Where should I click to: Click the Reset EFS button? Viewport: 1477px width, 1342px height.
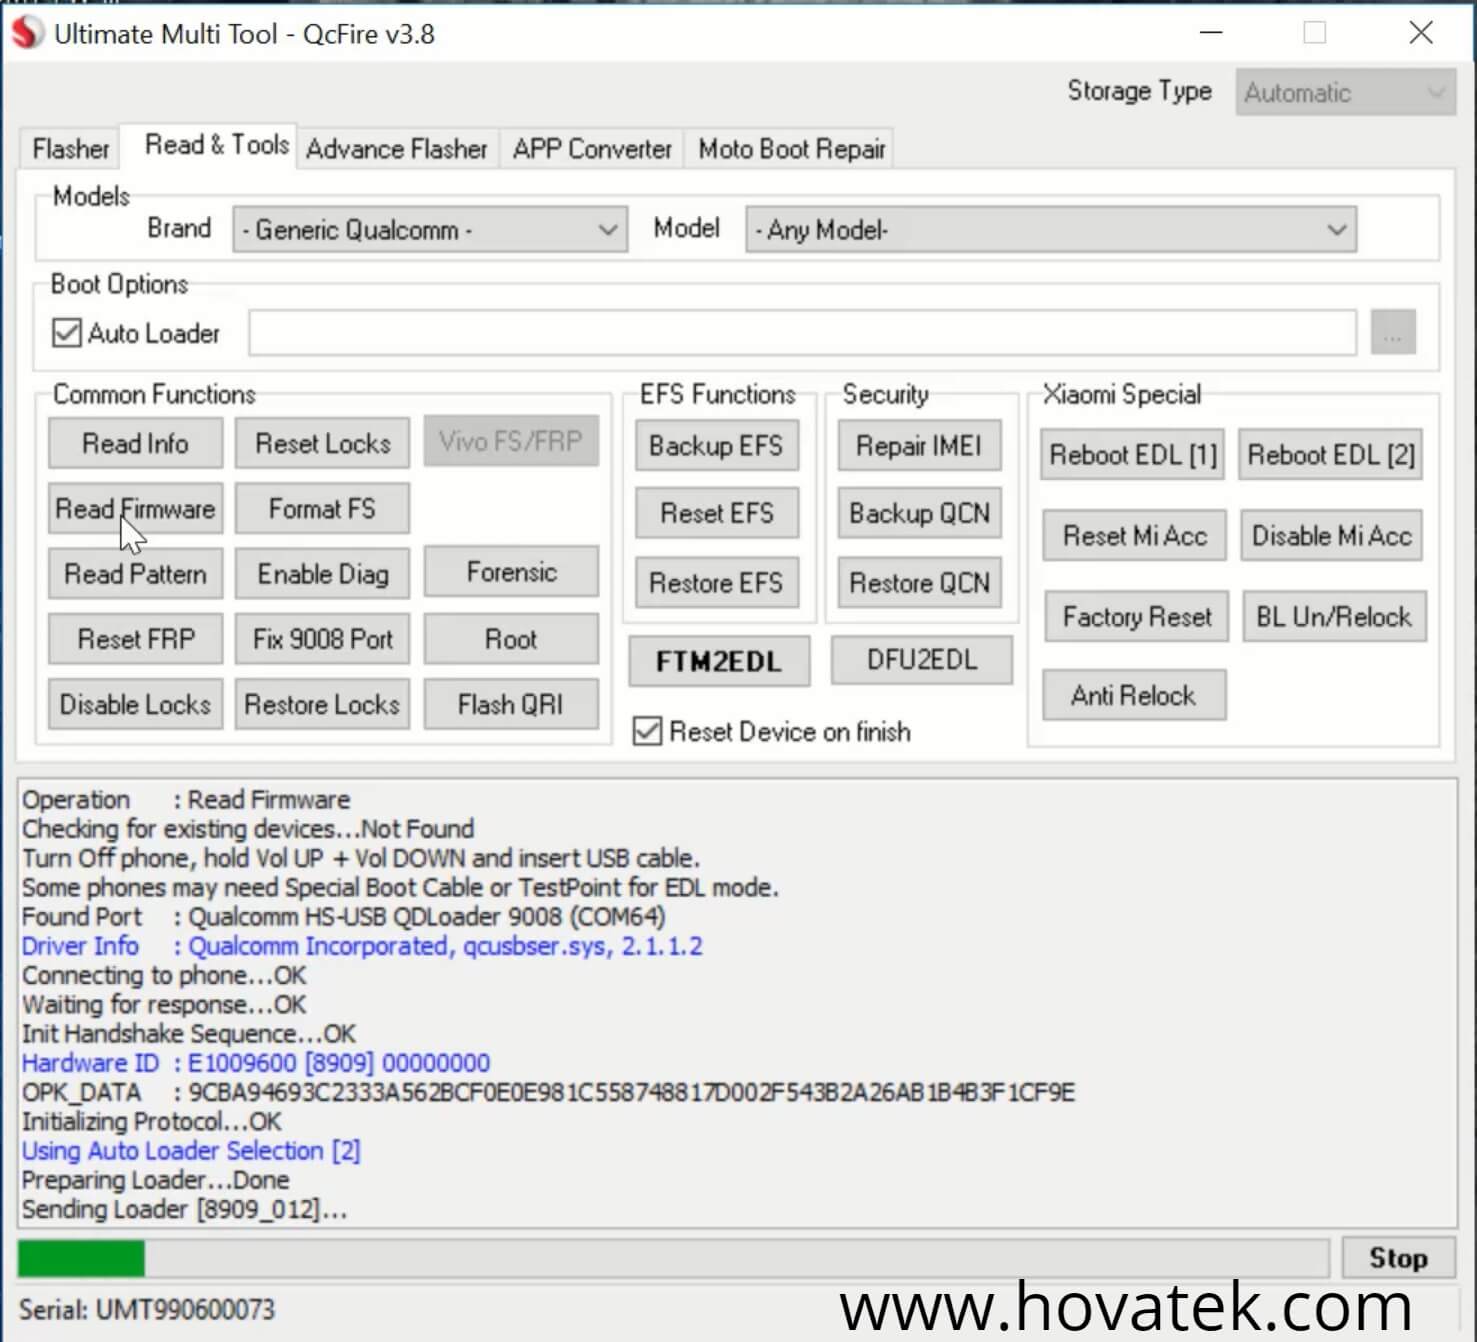point(716,513)
